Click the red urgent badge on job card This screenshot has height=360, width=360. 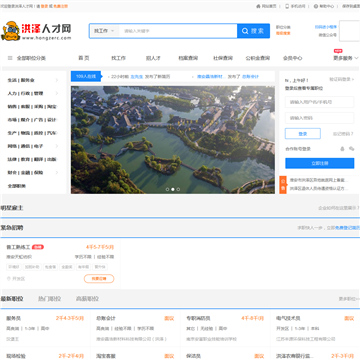click(x=38, y=247)
